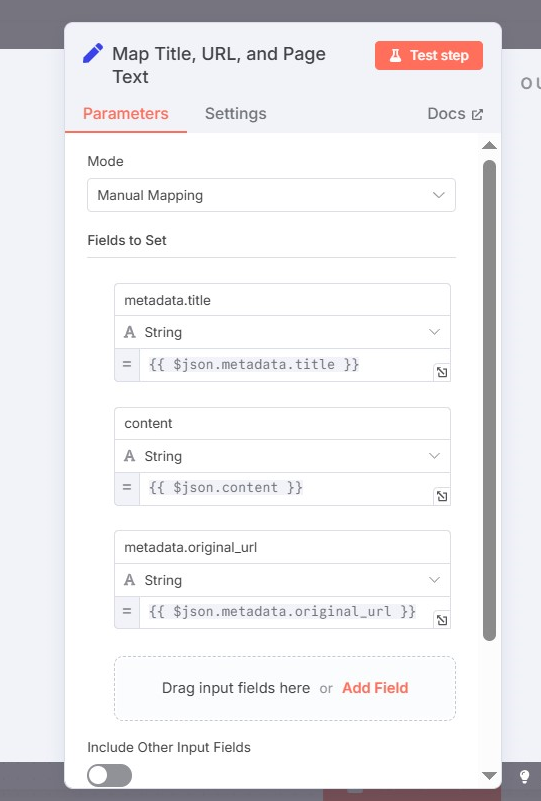Viewport: 541px width, 801px height.
Task: Click the pencil edit icon beside node title
Action: tap(92, 53)
